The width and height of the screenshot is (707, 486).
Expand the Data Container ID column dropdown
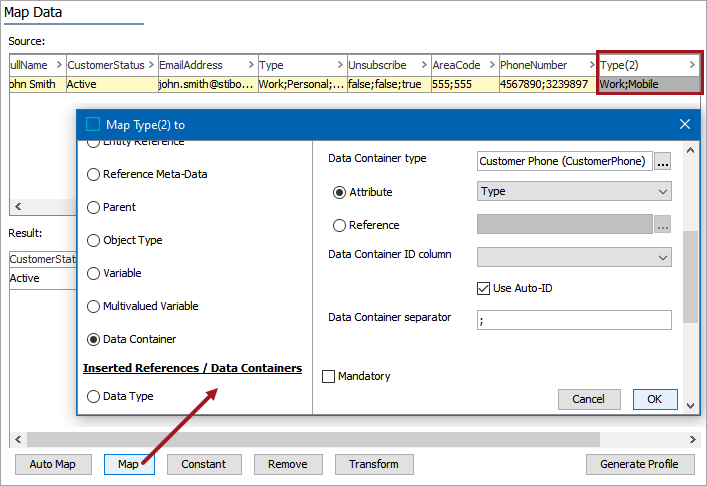coord(574,257)
